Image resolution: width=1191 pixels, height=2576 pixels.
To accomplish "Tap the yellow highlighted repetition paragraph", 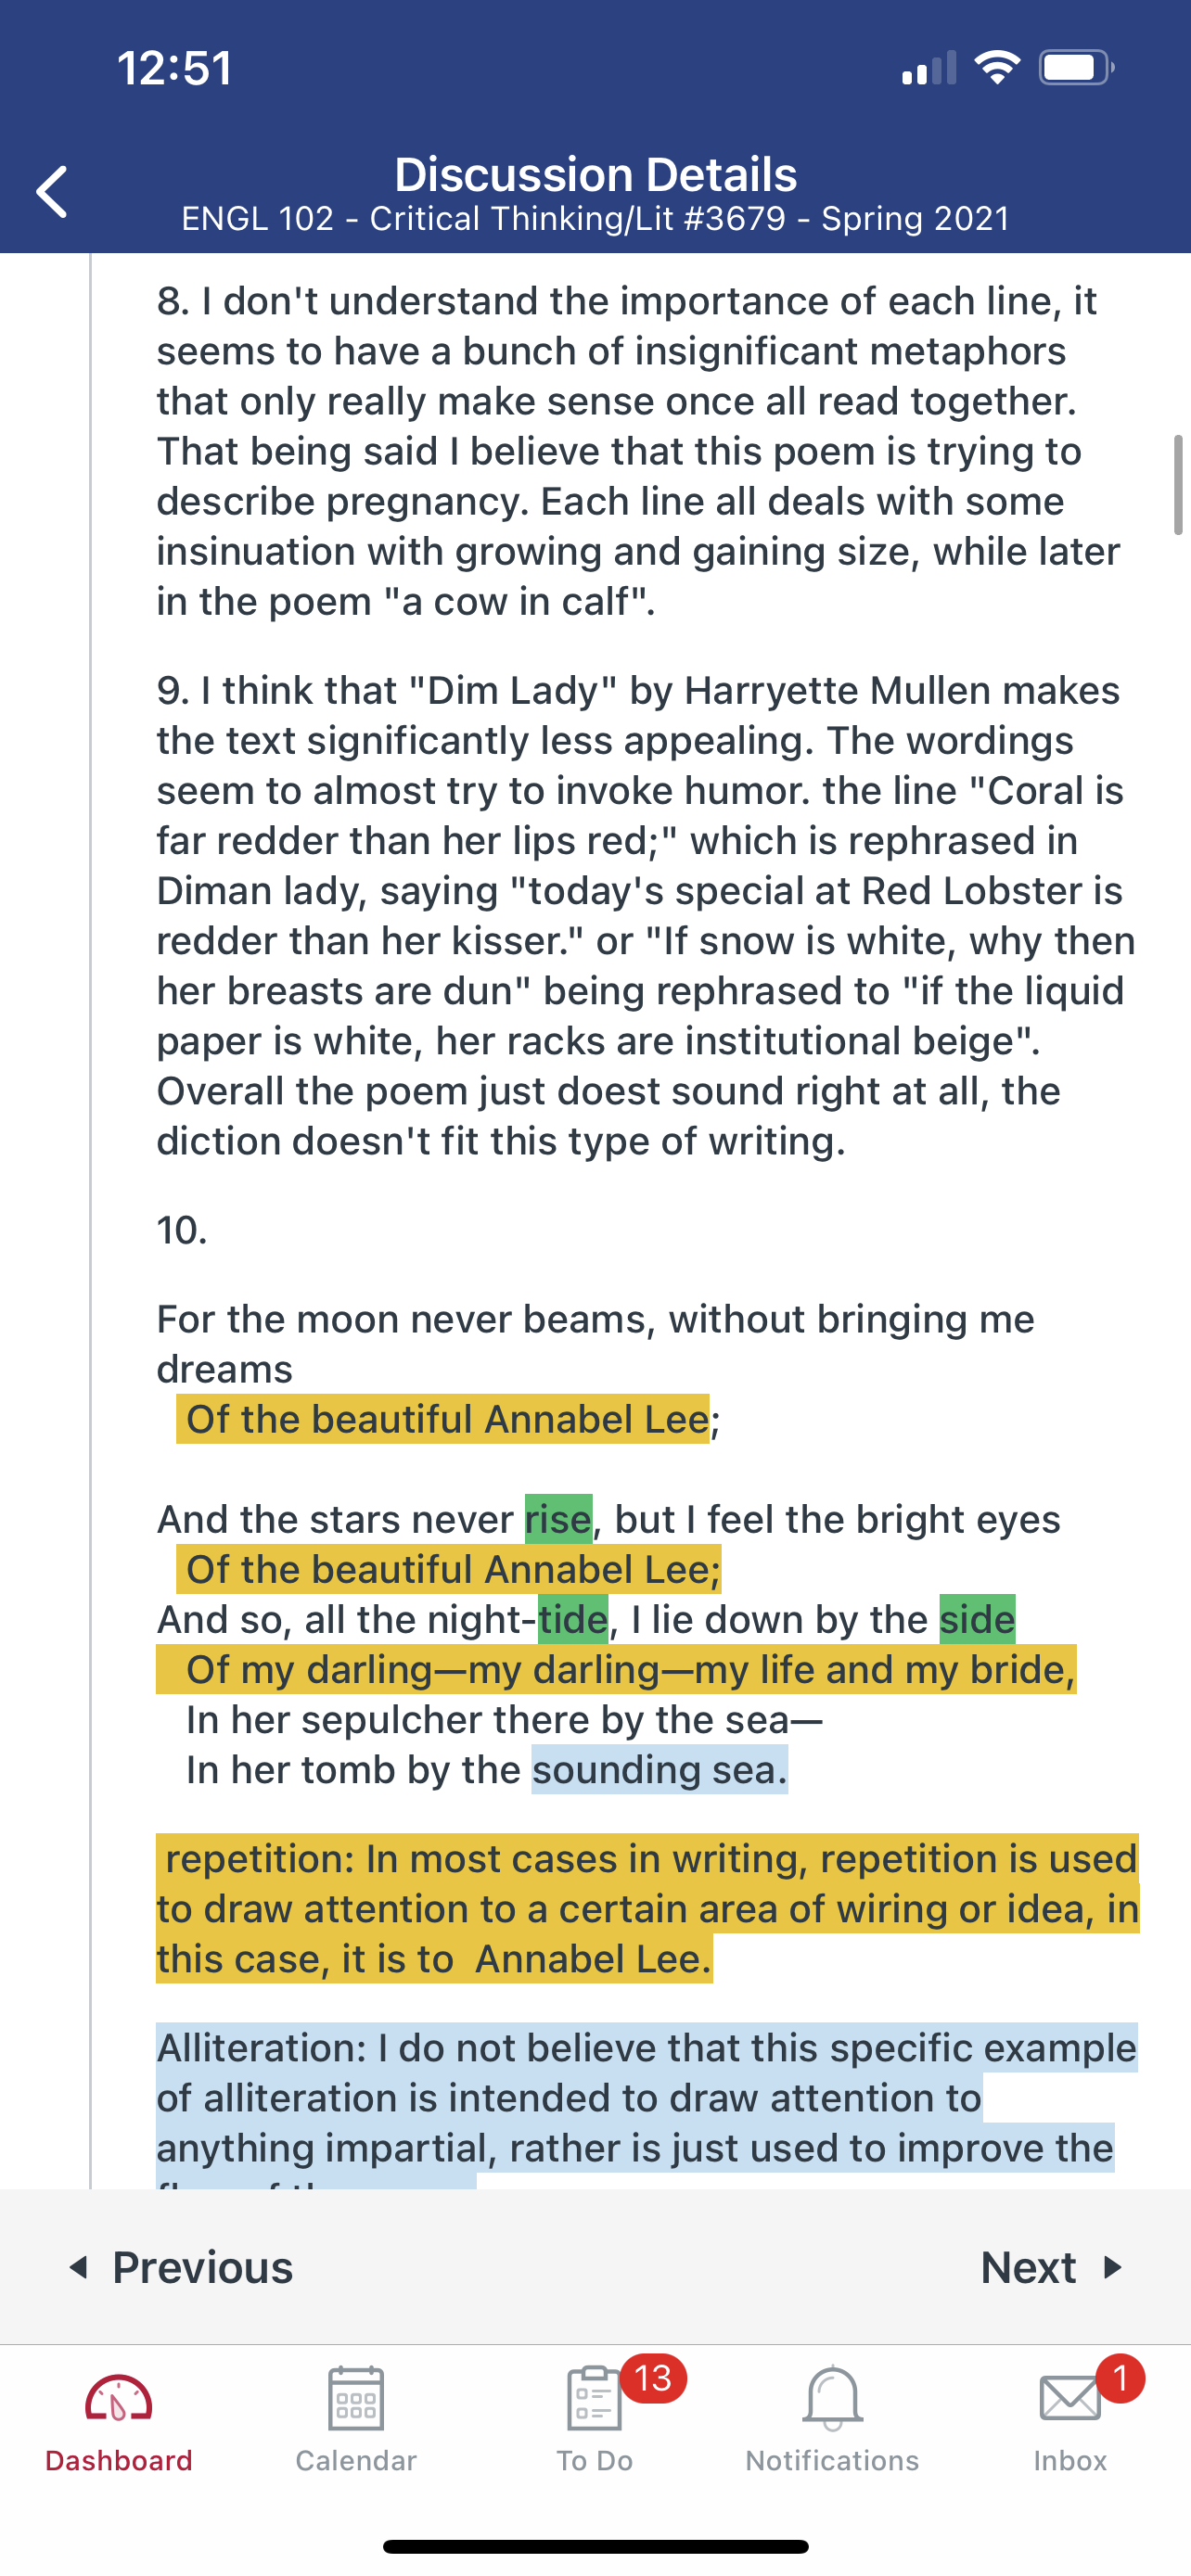I will coord(647,1908).
